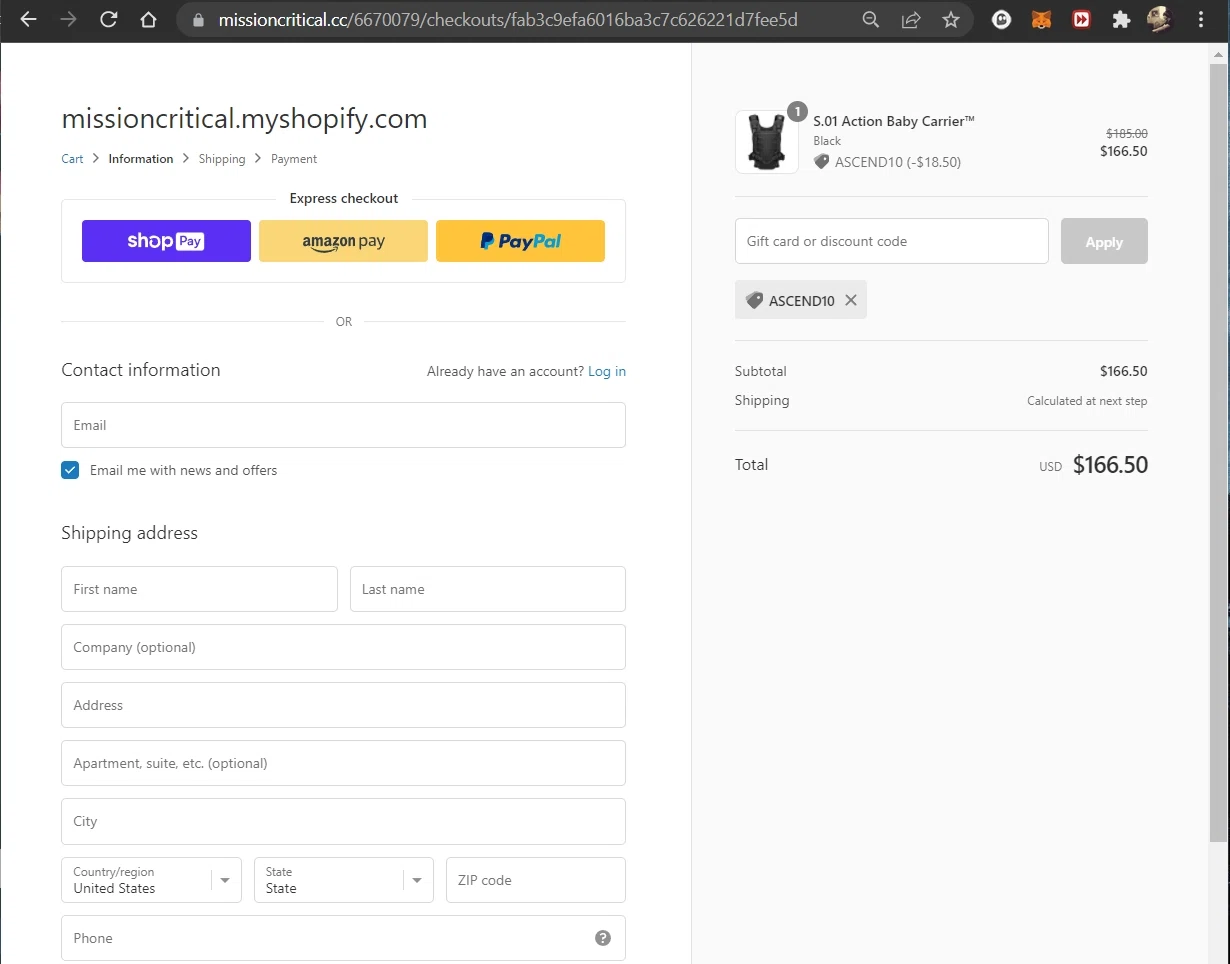1230x964 pixels.
Task: Click Log in link
Action: click(607, 371)
